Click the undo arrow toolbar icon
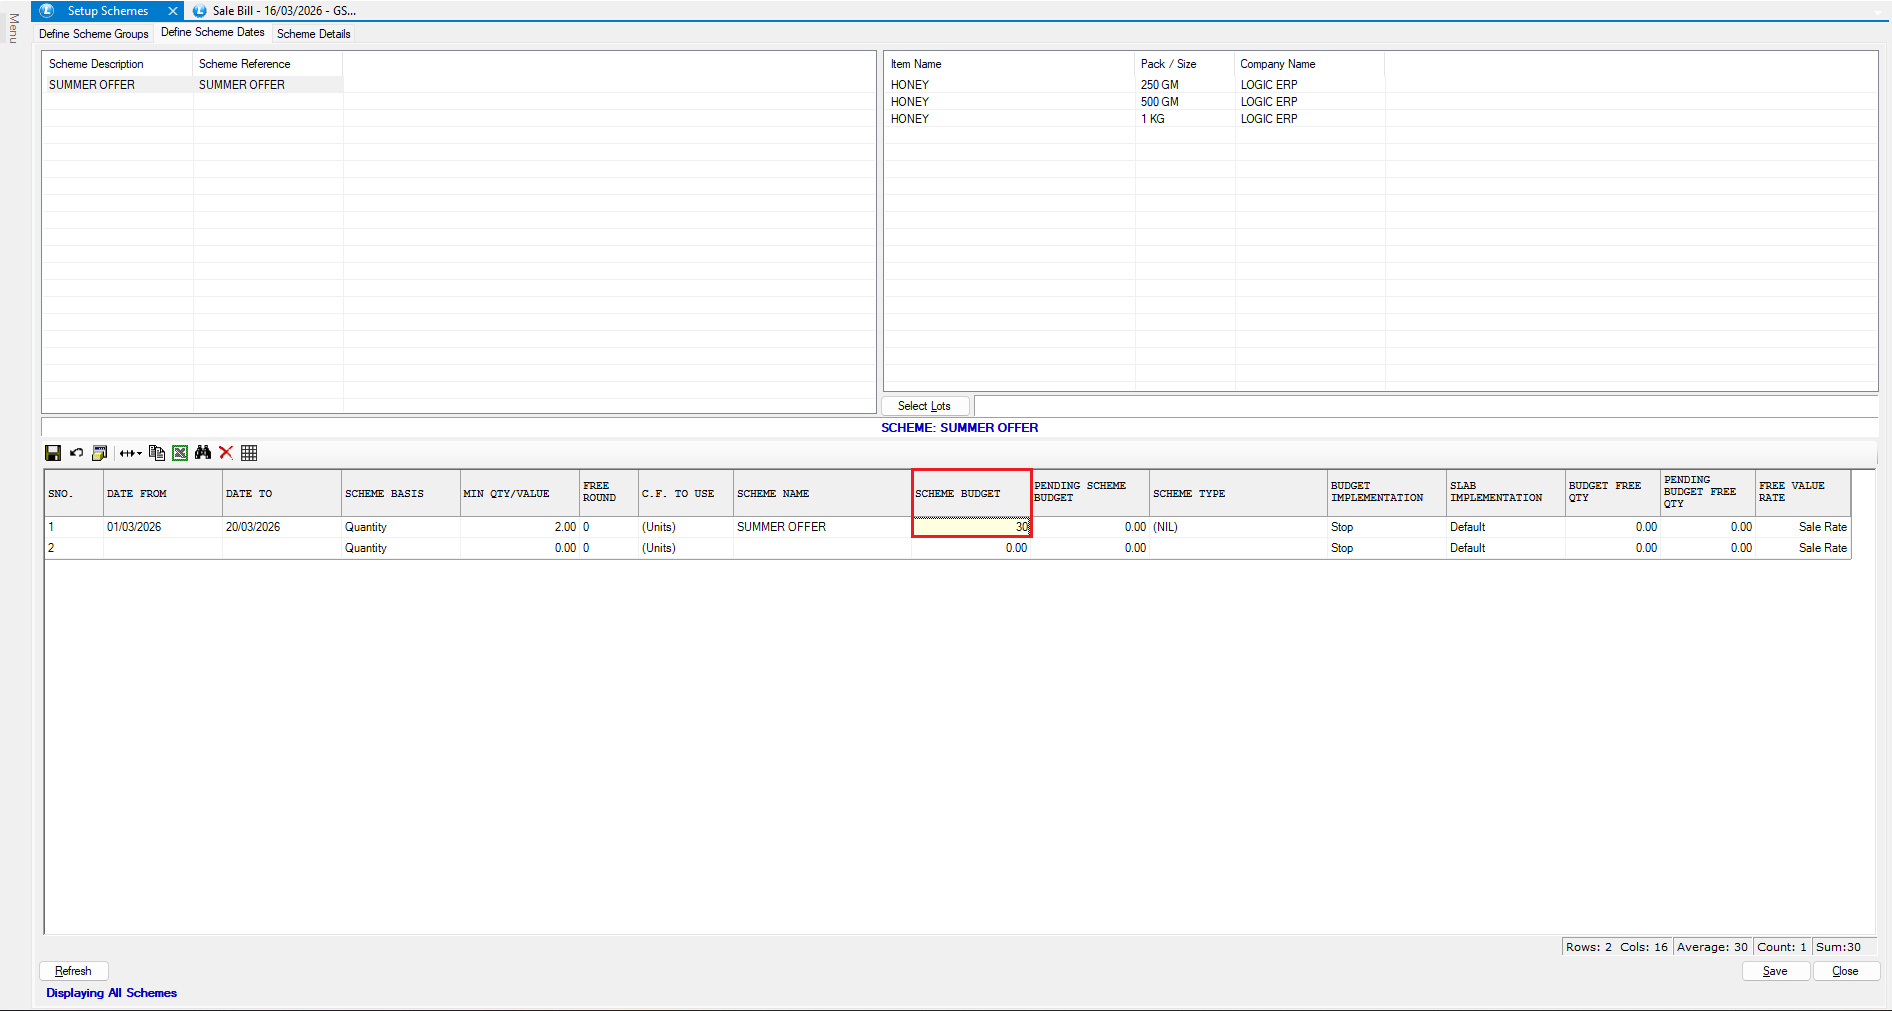This screenshot has width=1892, height=1011. coord(76,453)
